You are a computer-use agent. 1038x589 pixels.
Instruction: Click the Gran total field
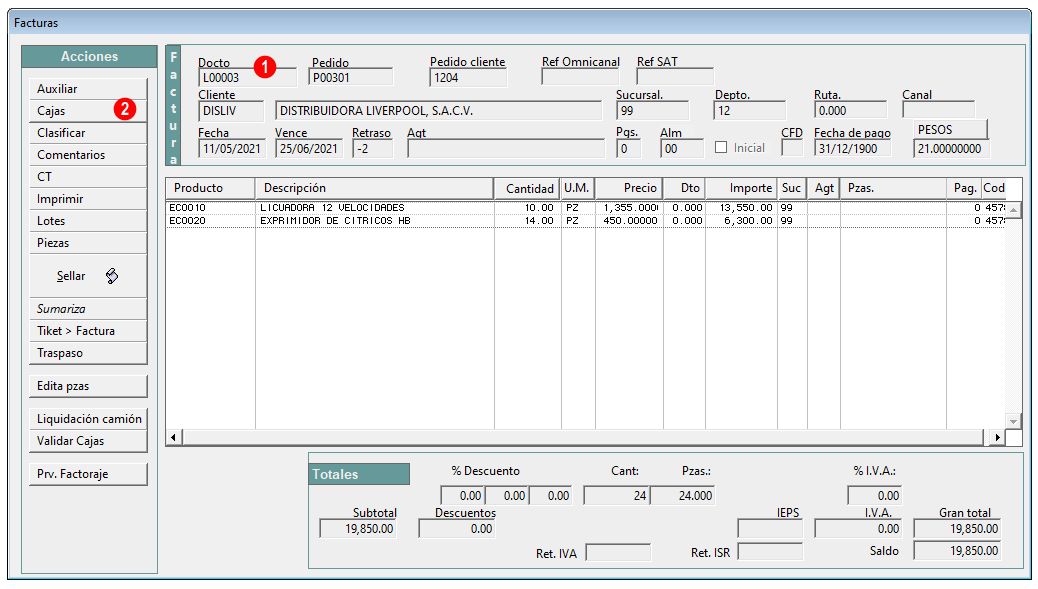[x=957, y=529]
